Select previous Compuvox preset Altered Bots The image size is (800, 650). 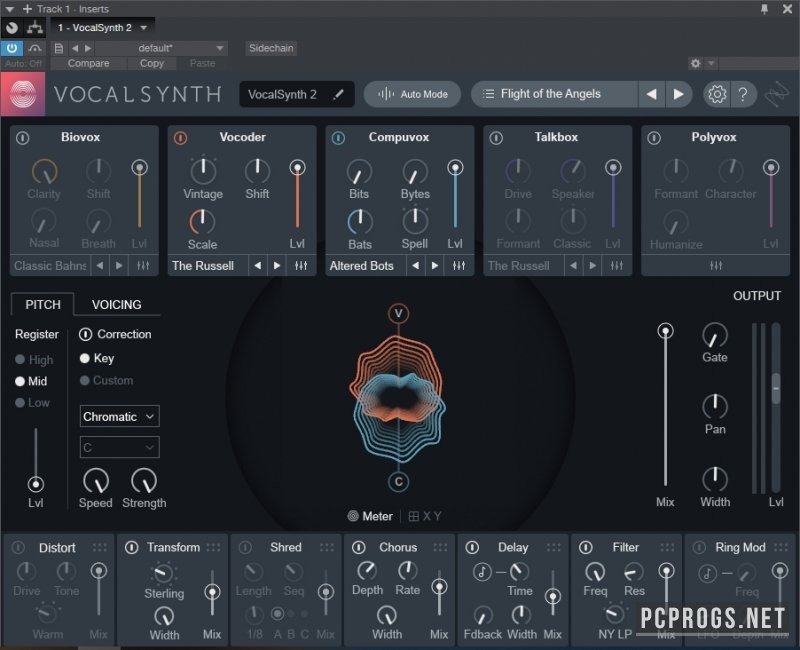(416, 266)
